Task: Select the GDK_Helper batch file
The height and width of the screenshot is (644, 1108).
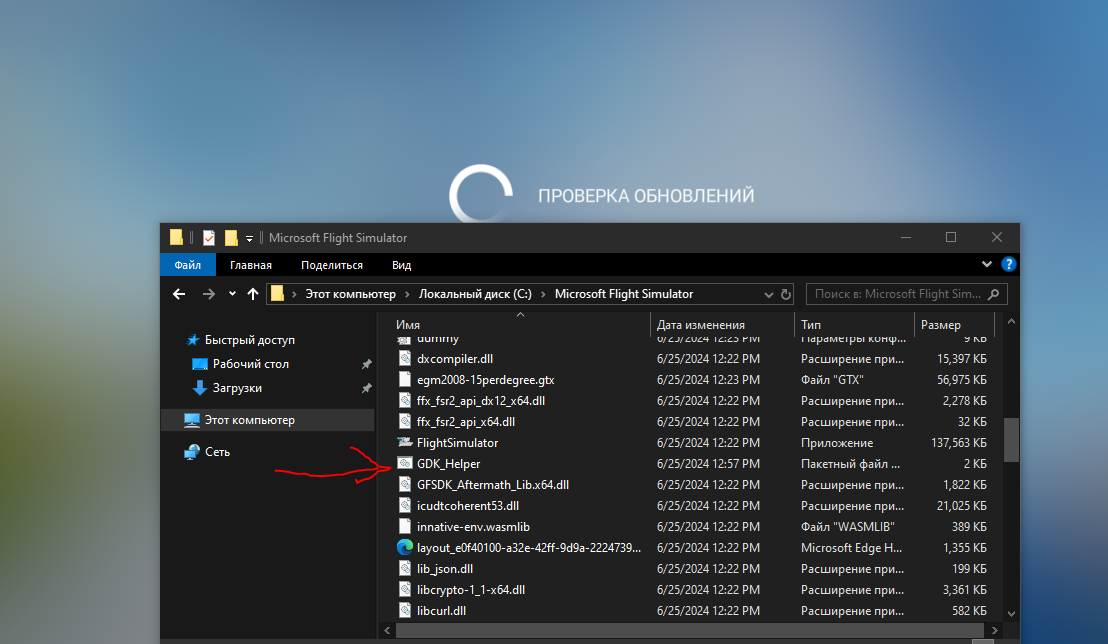Action: 448,464
